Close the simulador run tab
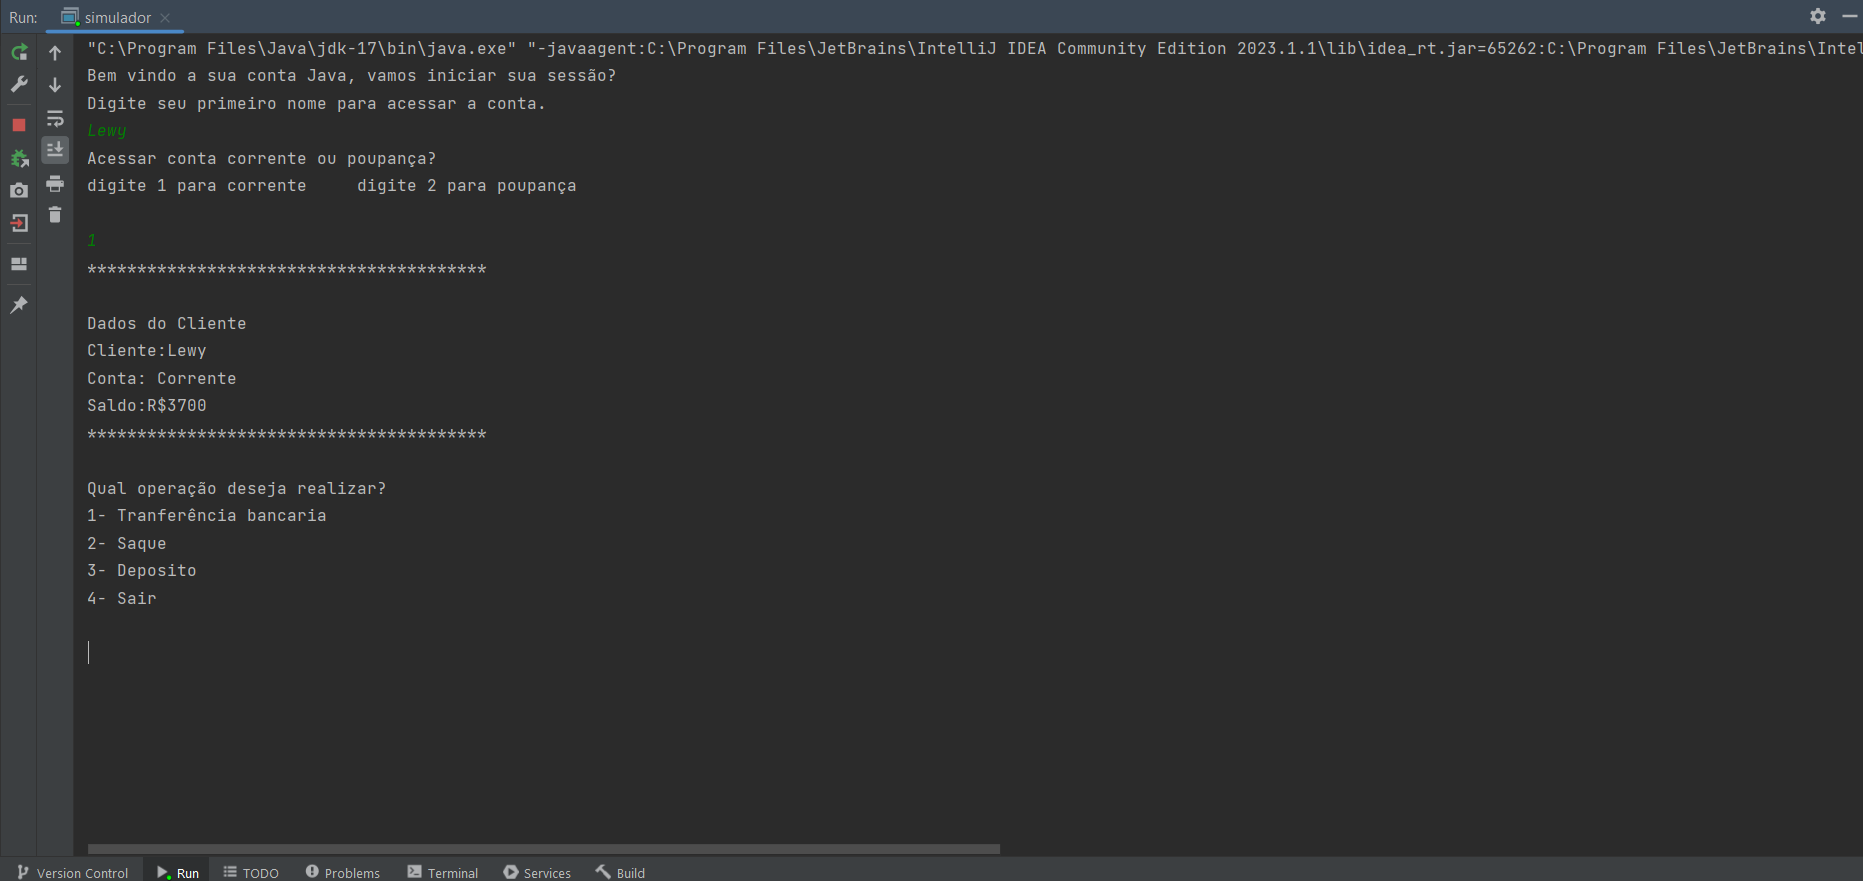This screenshot has width=1863, height=881. (x=166, y=18)
